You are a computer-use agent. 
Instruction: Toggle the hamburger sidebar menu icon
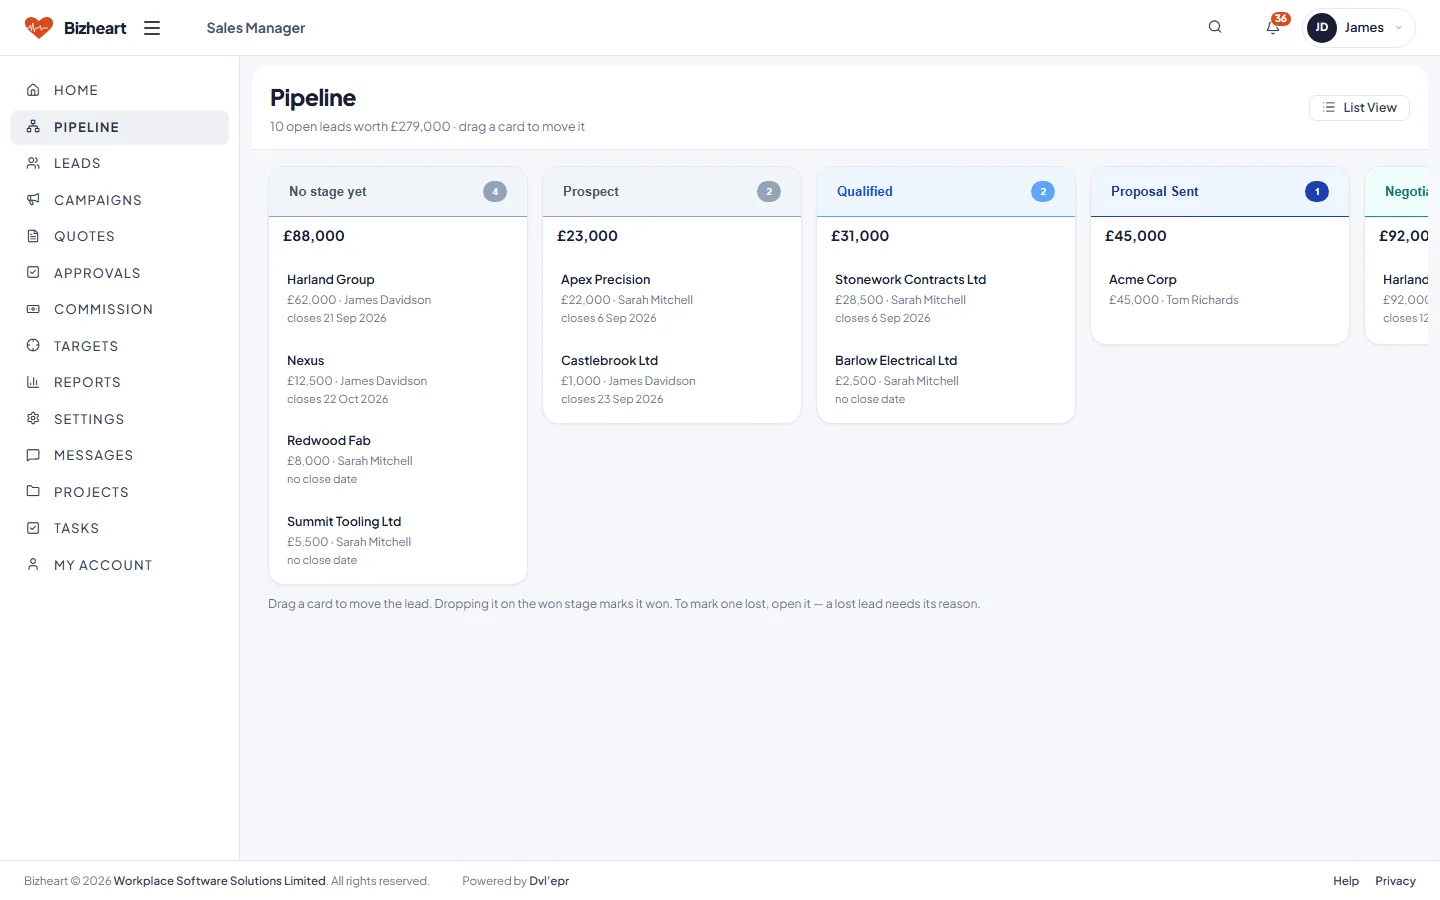tap(152, 28)
